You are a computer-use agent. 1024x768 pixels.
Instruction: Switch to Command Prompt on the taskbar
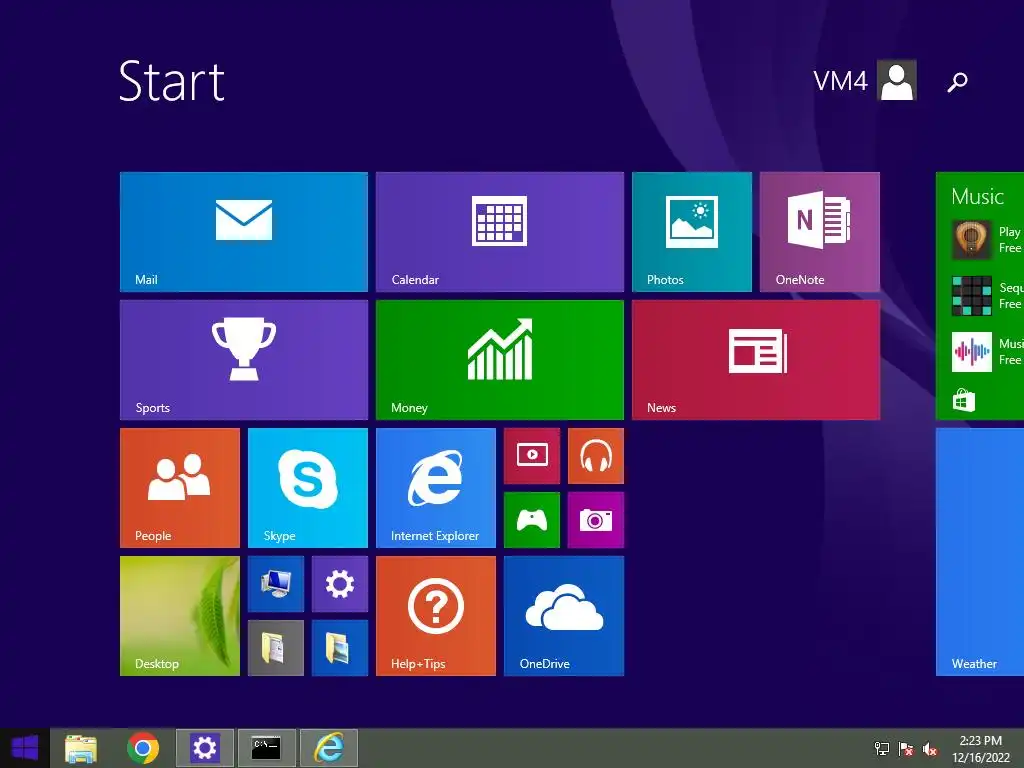[266, 748]
